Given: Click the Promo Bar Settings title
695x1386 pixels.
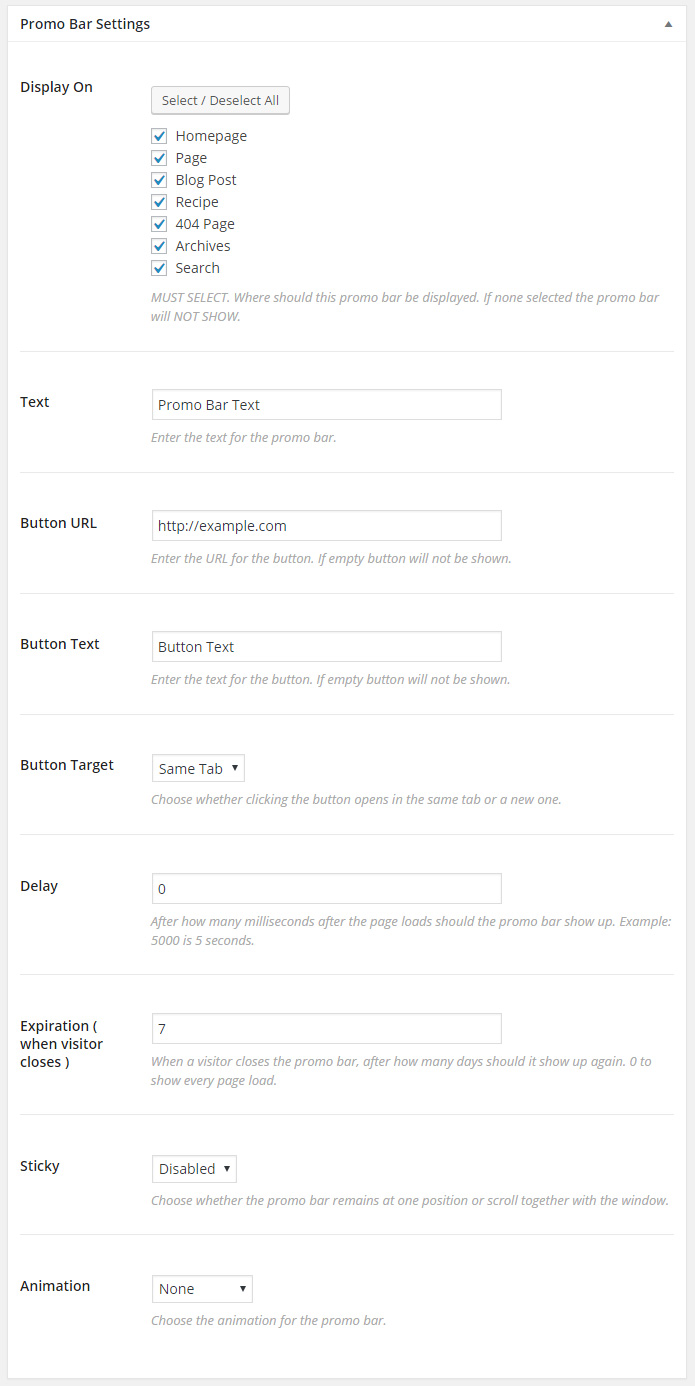Looking at the screenshot, I should point(85,24).
